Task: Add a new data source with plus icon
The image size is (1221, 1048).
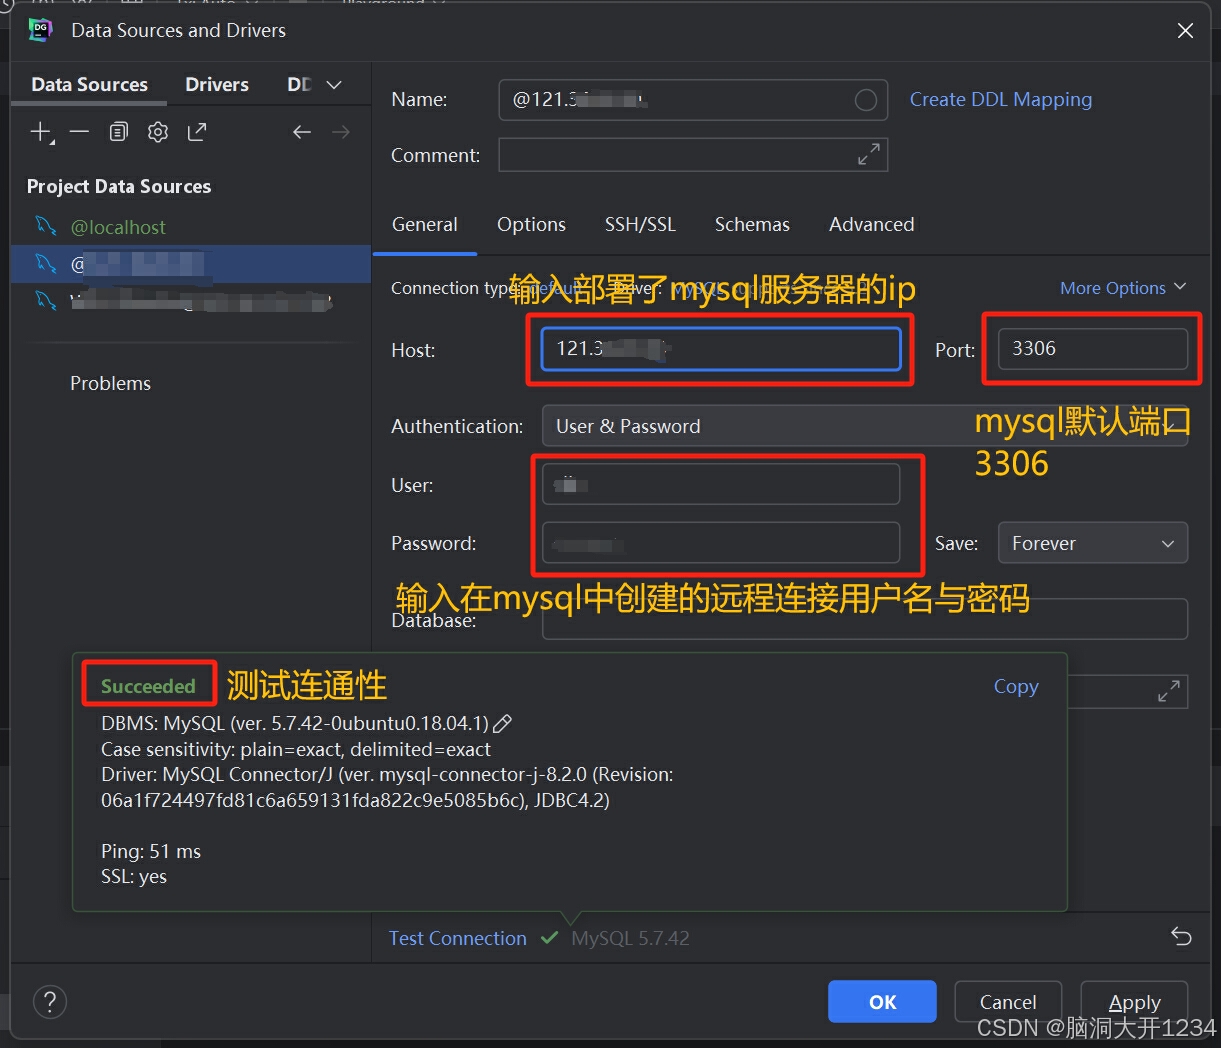Action: coord(41,132)
